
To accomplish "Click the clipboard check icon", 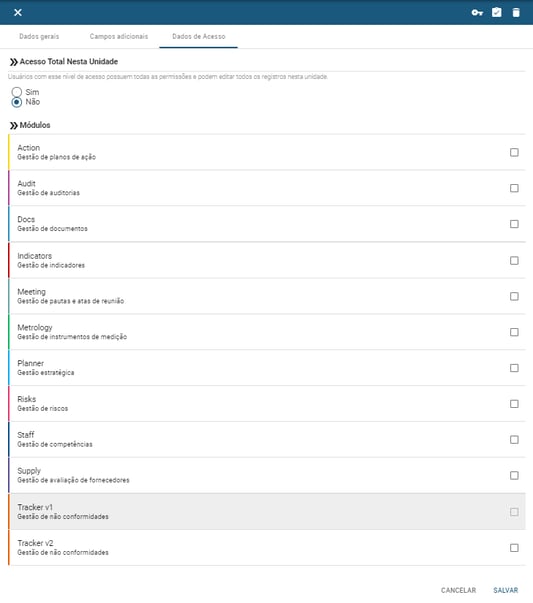I will click(496, 12).
